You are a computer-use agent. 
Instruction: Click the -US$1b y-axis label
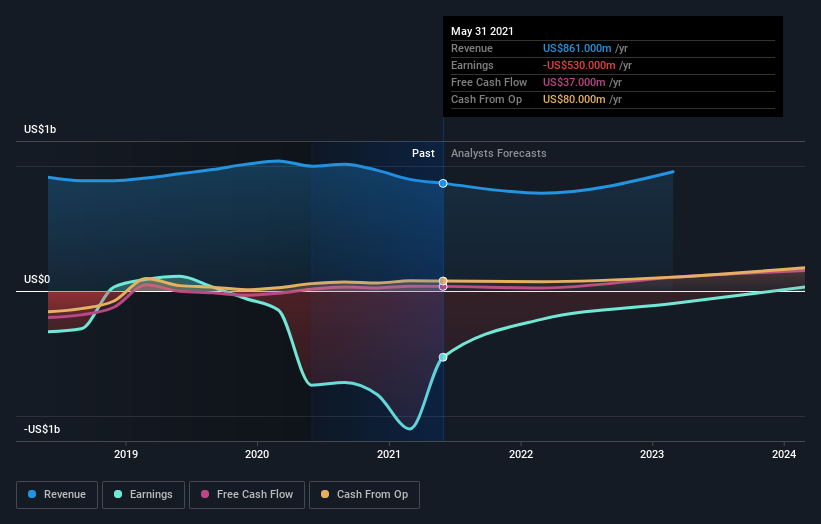(42, 429)
